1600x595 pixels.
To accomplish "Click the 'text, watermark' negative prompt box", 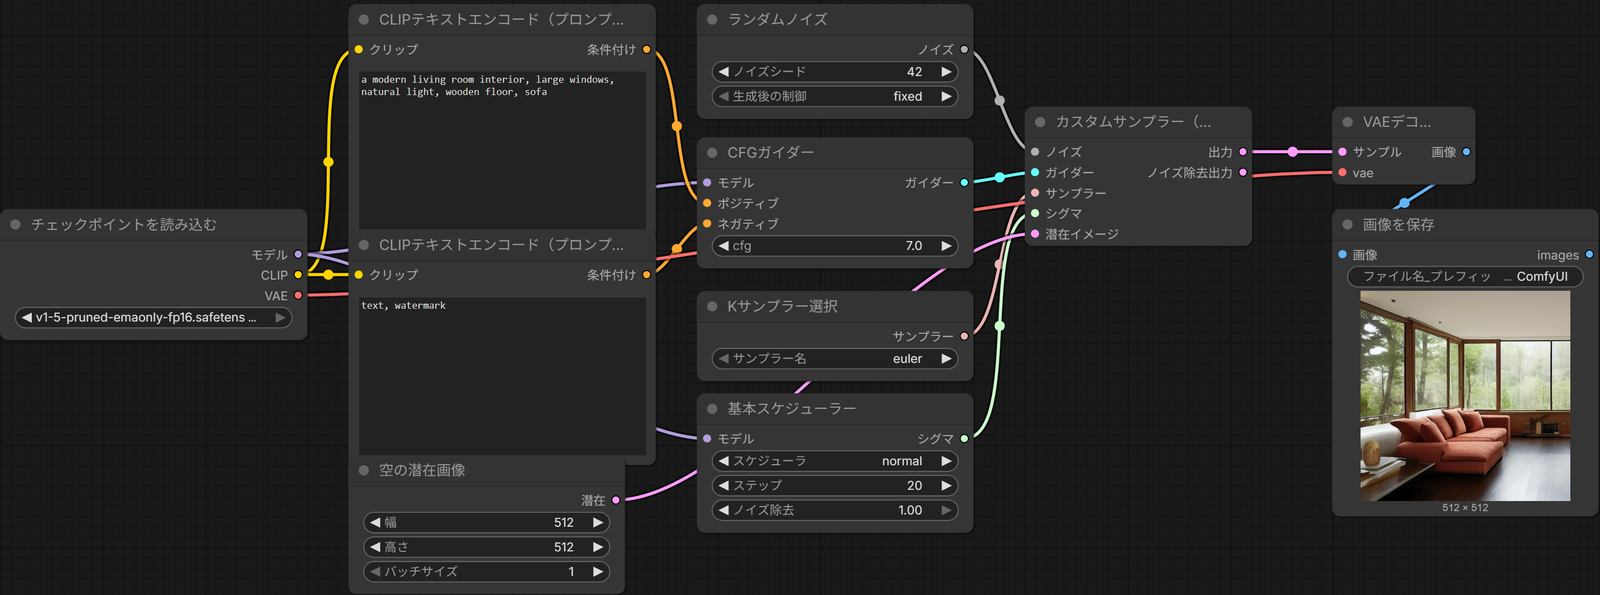I will click(502, 376).
